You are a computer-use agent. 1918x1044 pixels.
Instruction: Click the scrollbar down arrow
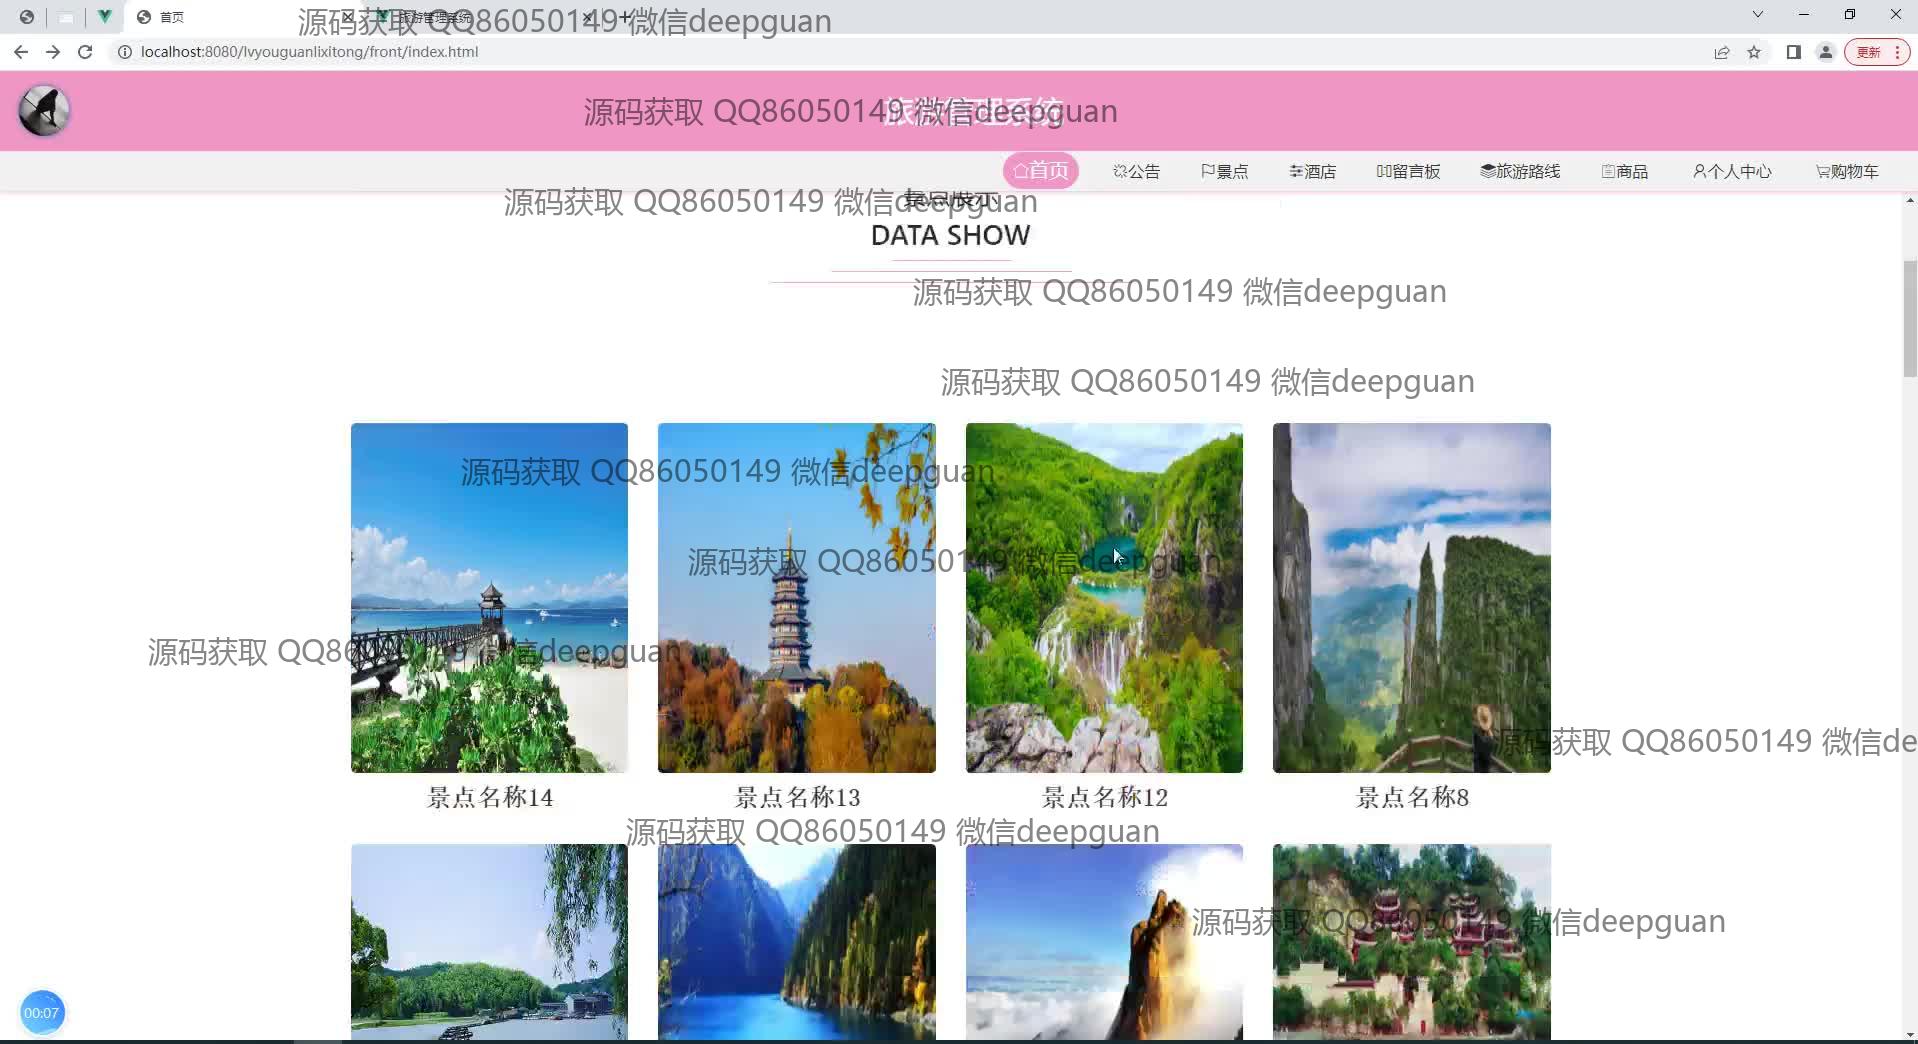1910,1034
